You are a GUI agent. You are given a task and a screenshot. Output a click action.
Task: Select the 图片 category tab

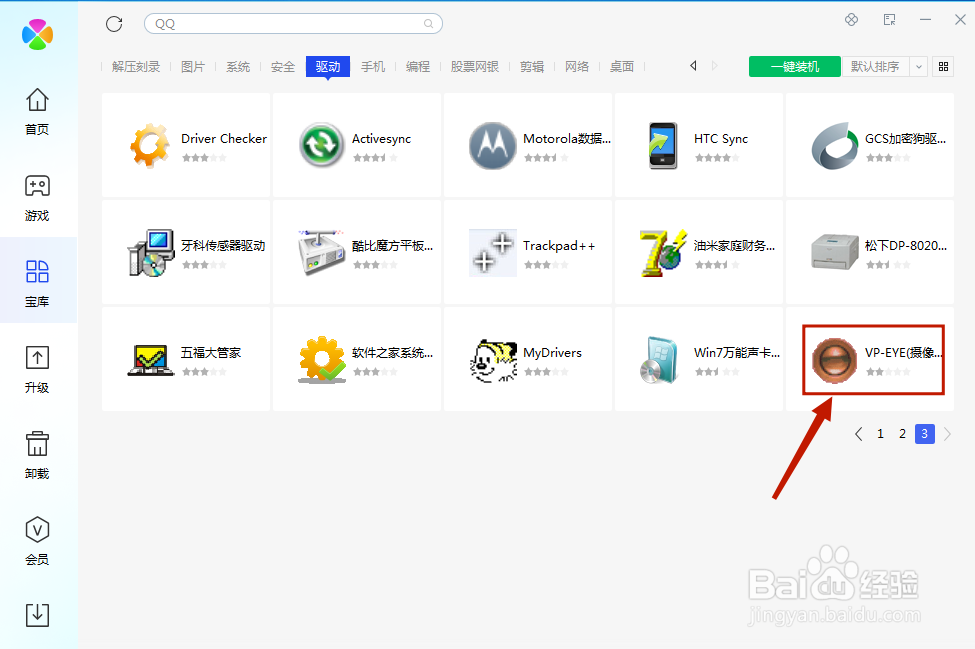click(x=193, y=67)
